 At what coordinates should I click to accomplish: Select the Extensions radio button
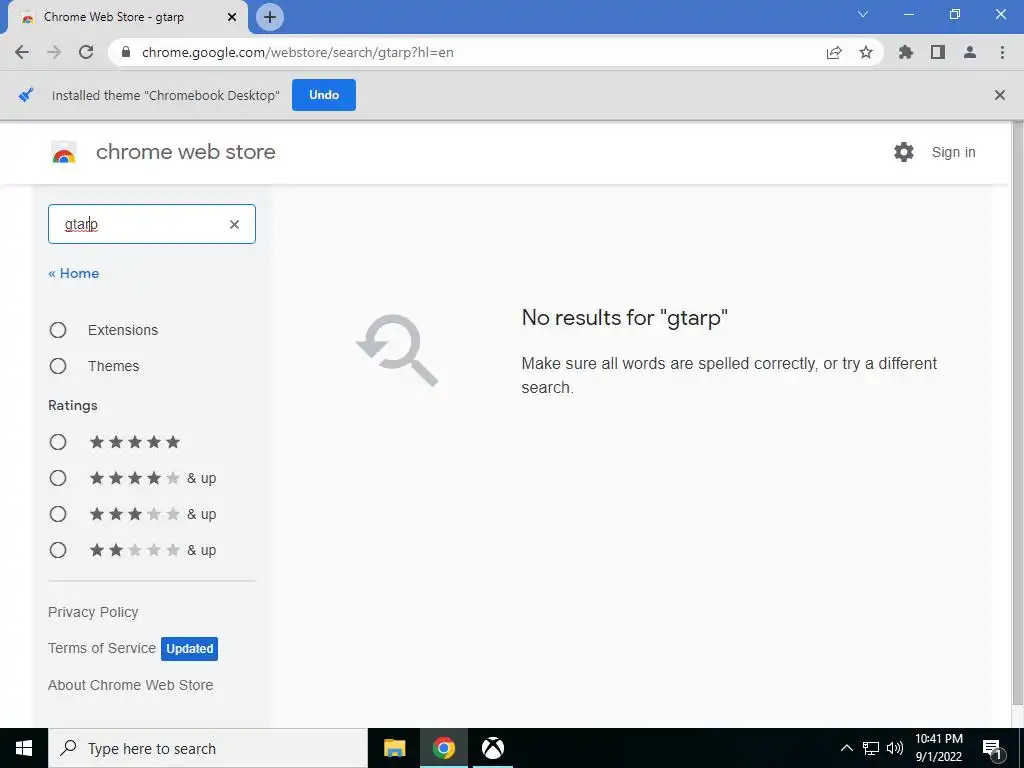point(58,330)
